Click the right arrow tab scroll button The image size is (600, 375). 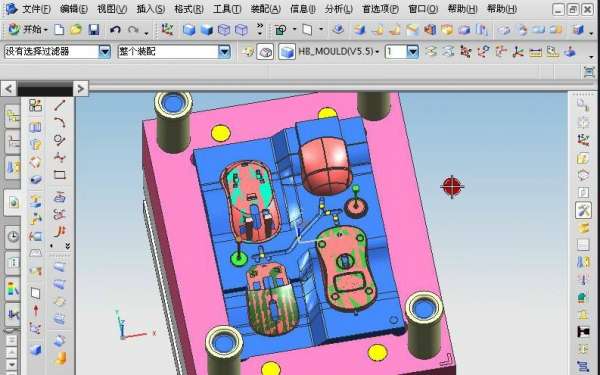pyautogui.click(x=80, y=89)
